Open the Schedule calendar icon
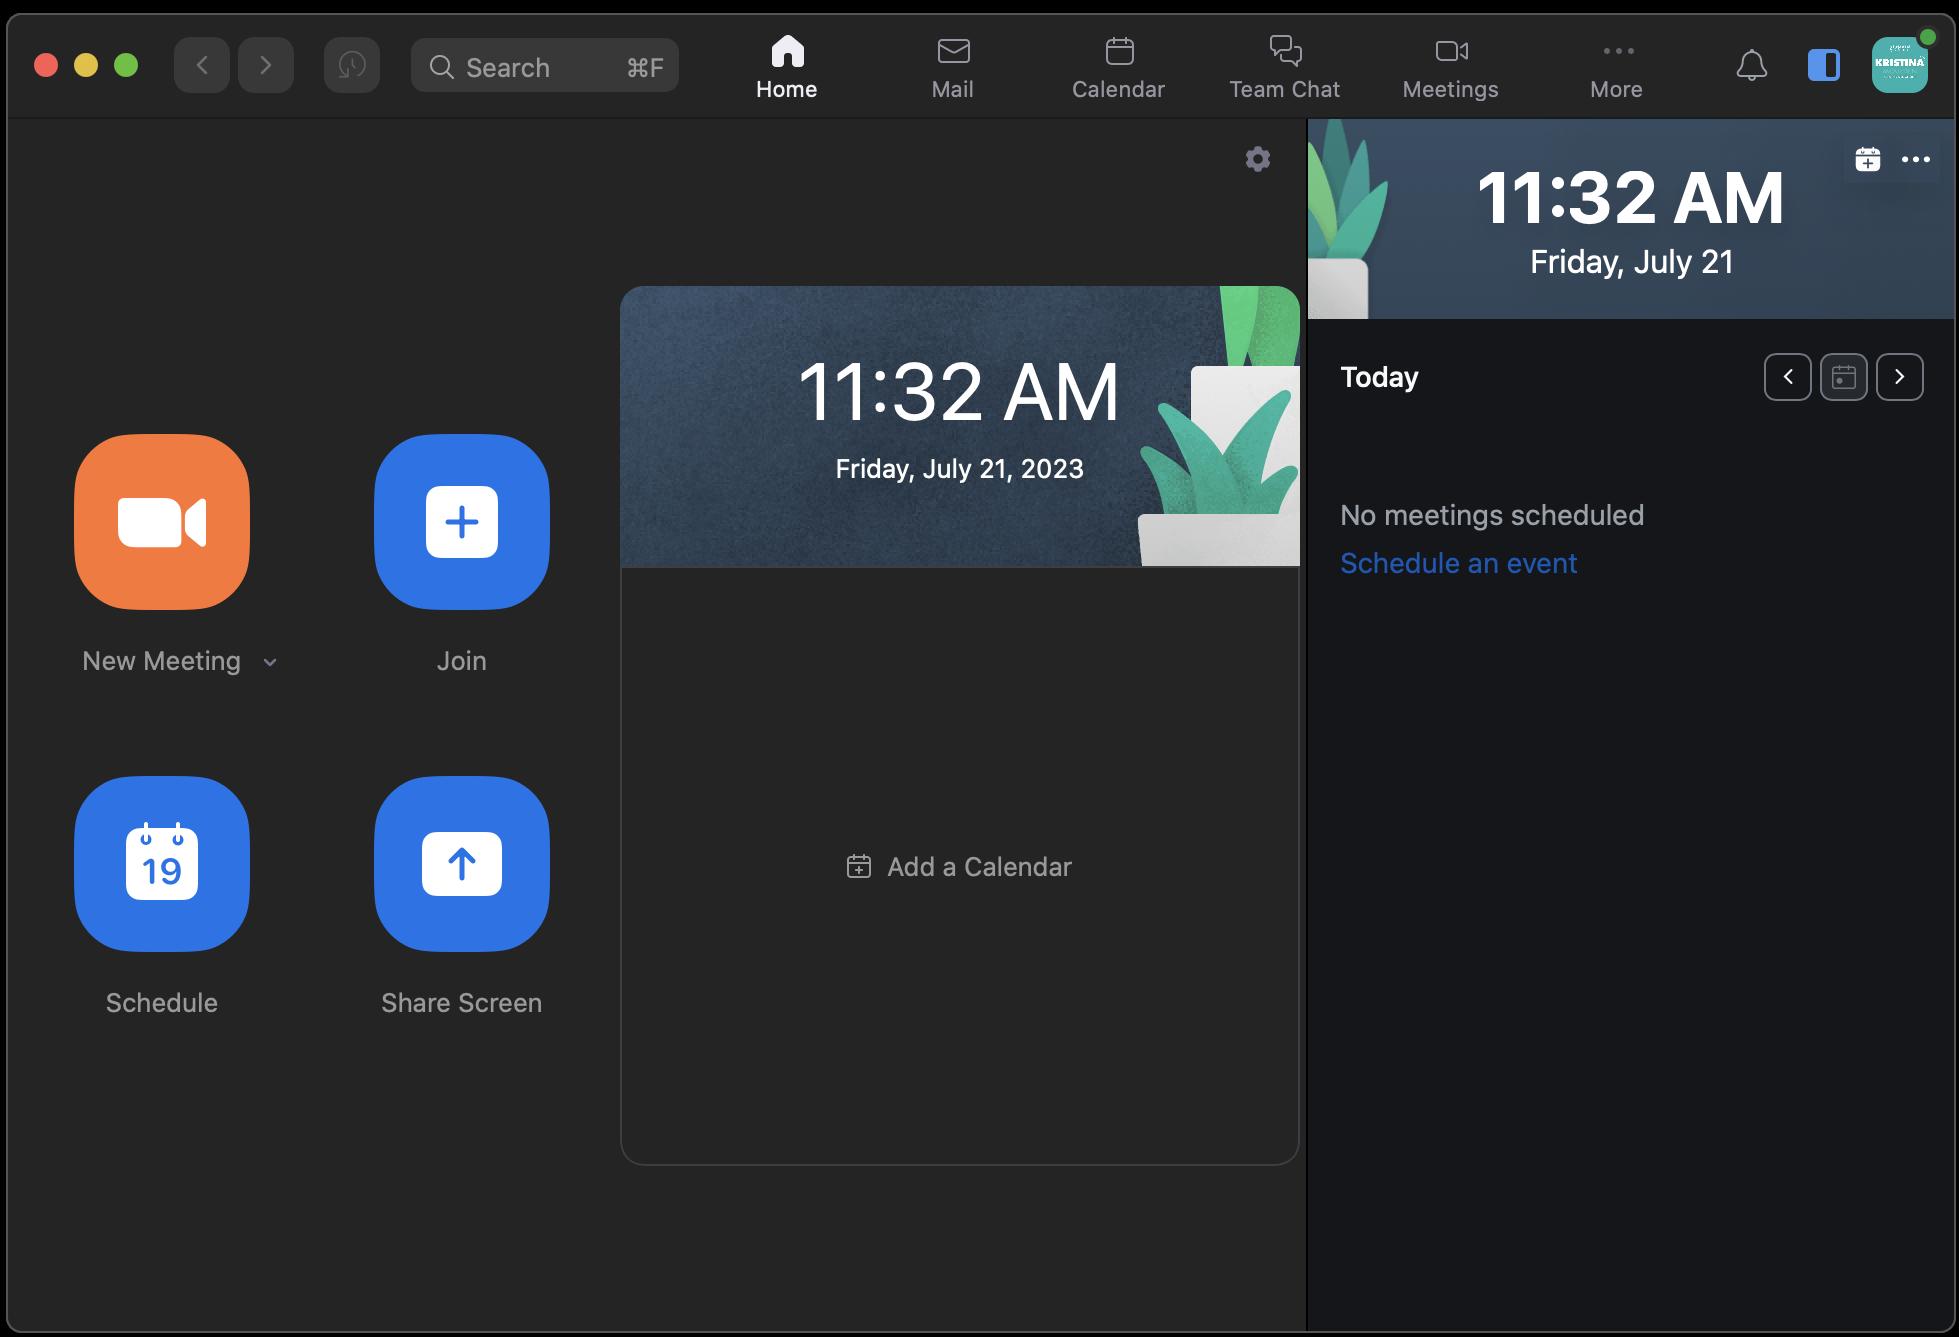Image resolution: width=1959 pixels, height=1337 pixels. click(162, 863)
